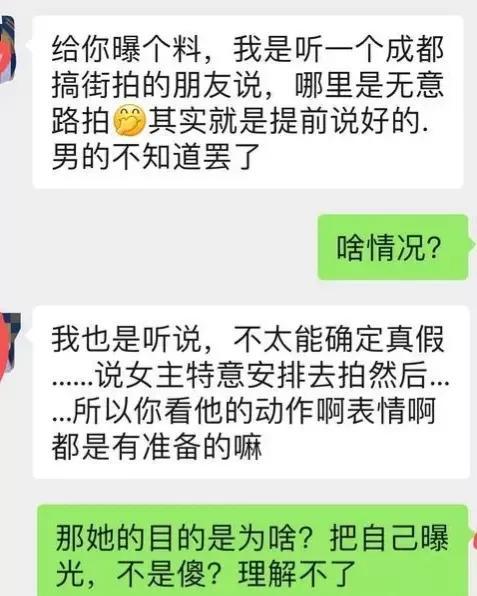Click the text 都是有准备的嘛
This screenshot has width=477, height=596.
157,446
